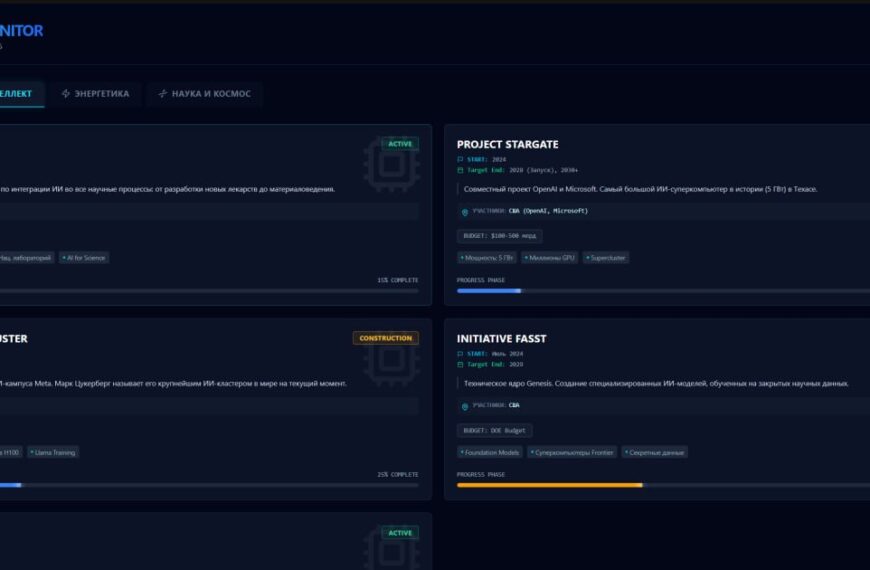Click the Project Stargate budget badge

tap(499, 236)
